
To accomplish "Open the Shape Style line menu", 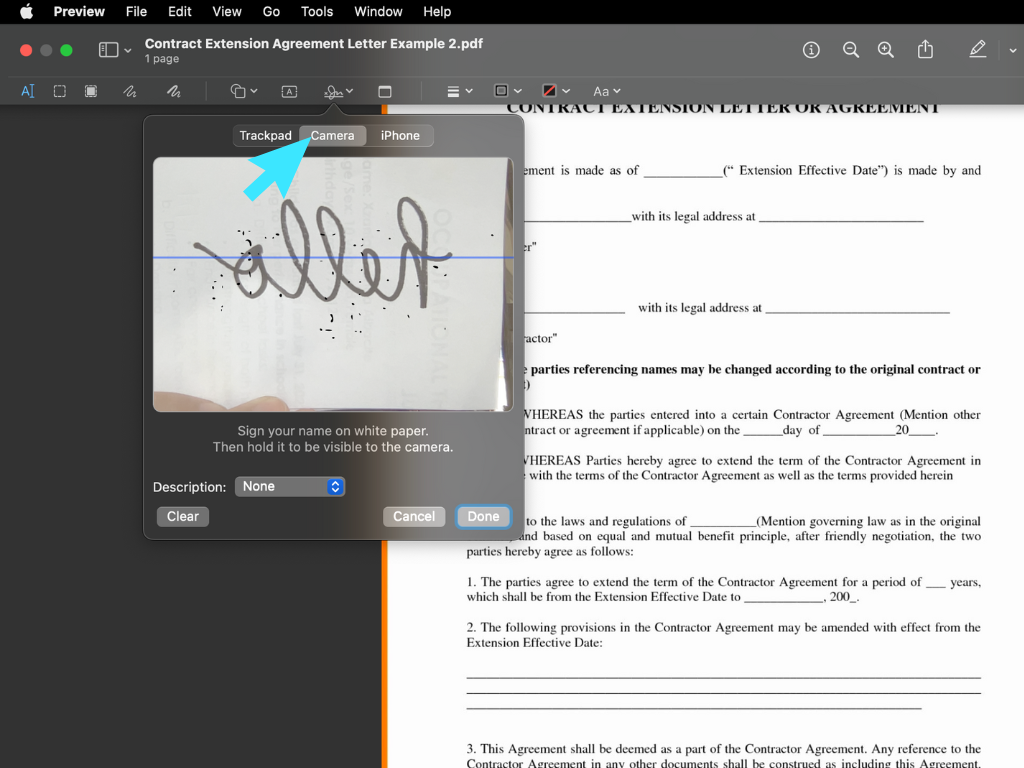I will [x=459, y=91].
